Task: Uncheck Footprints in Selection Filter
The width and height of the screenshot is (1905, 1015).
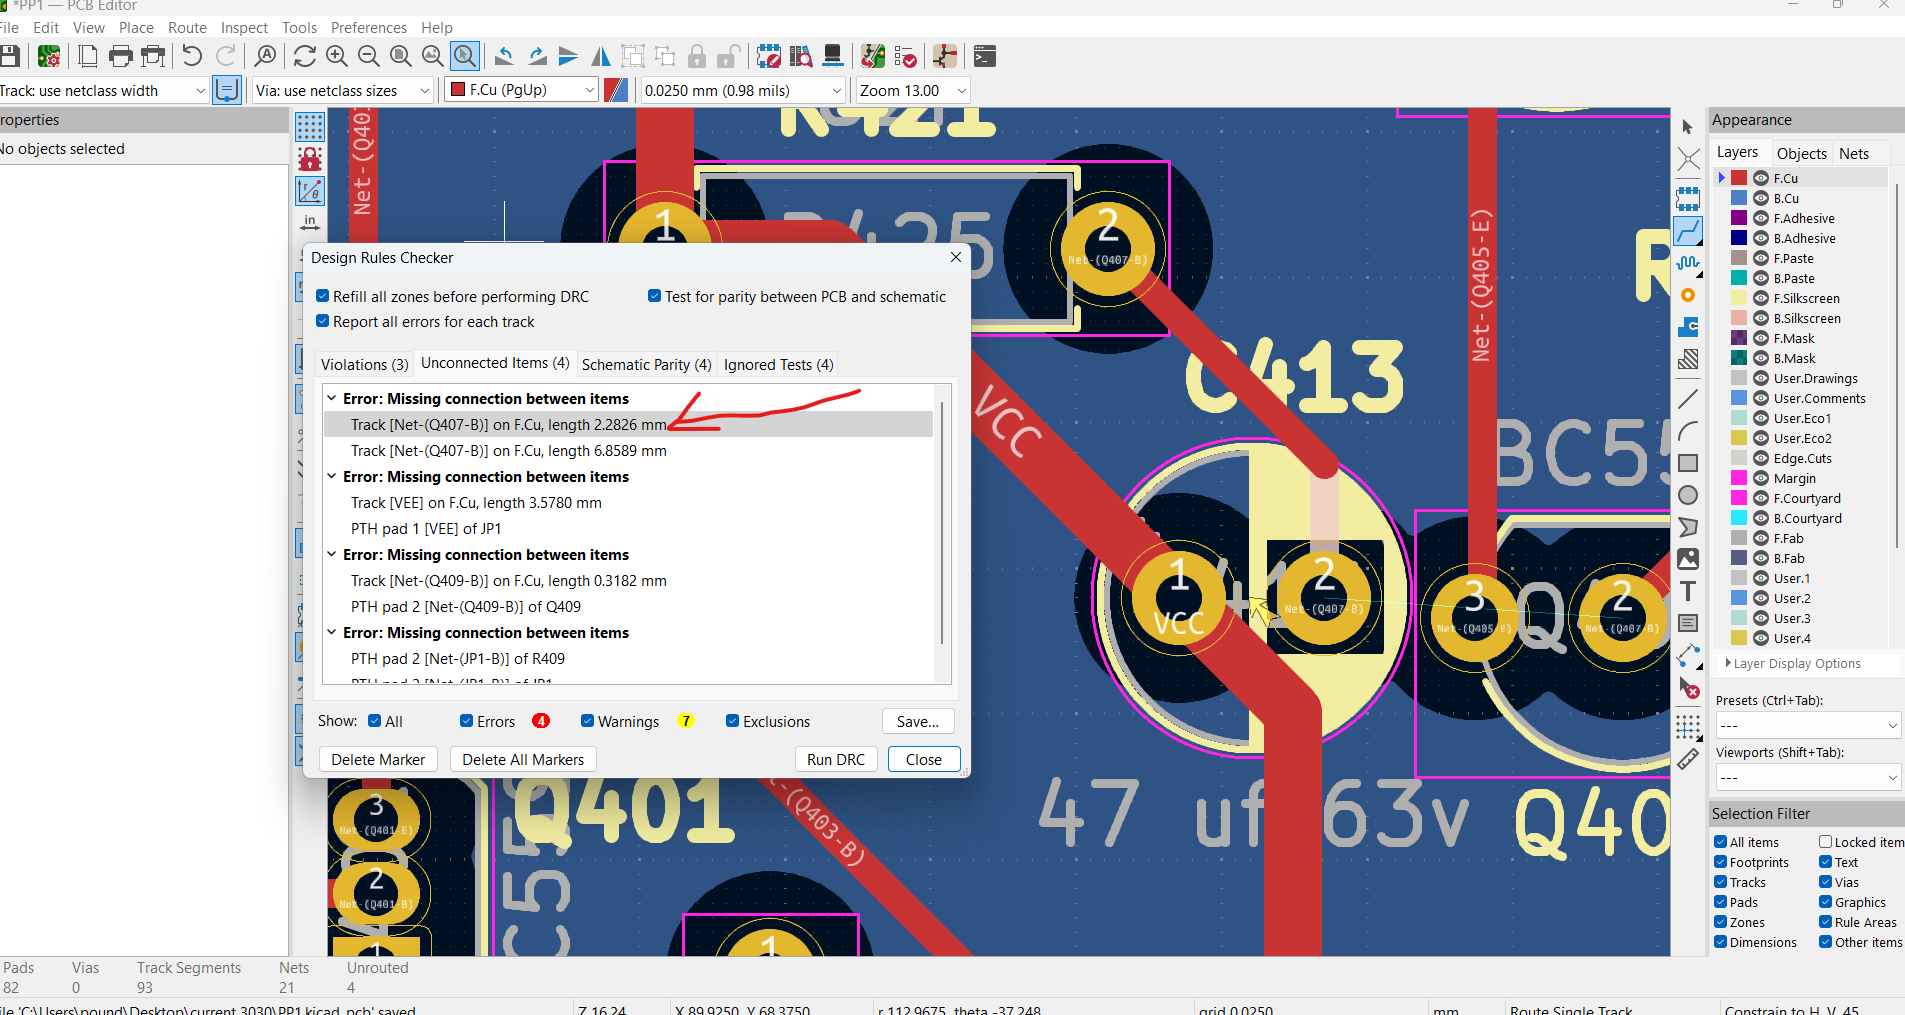Action: pyautogui.click(x=1721, y=862)
